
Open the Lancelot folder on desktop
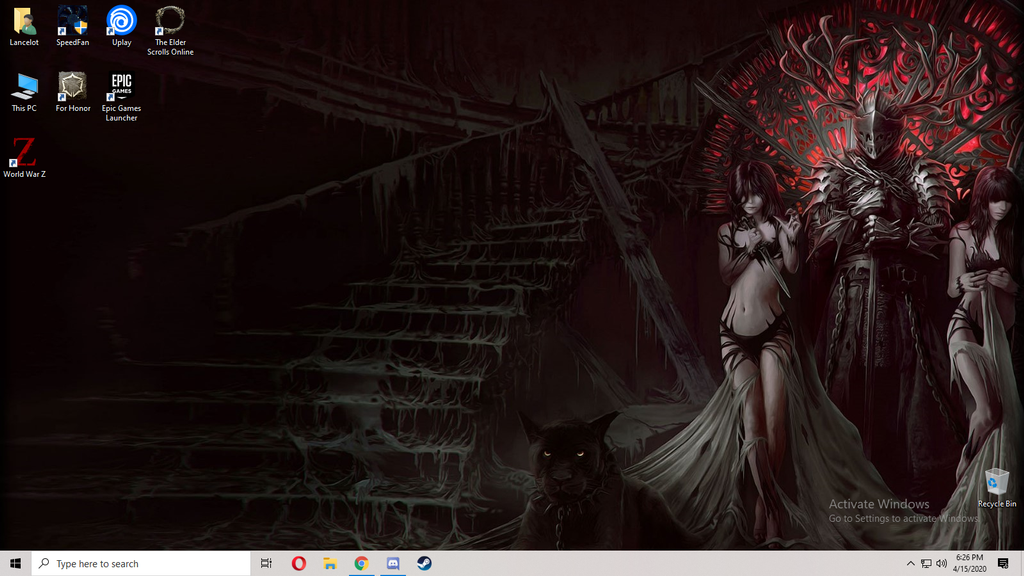(24, 26)
